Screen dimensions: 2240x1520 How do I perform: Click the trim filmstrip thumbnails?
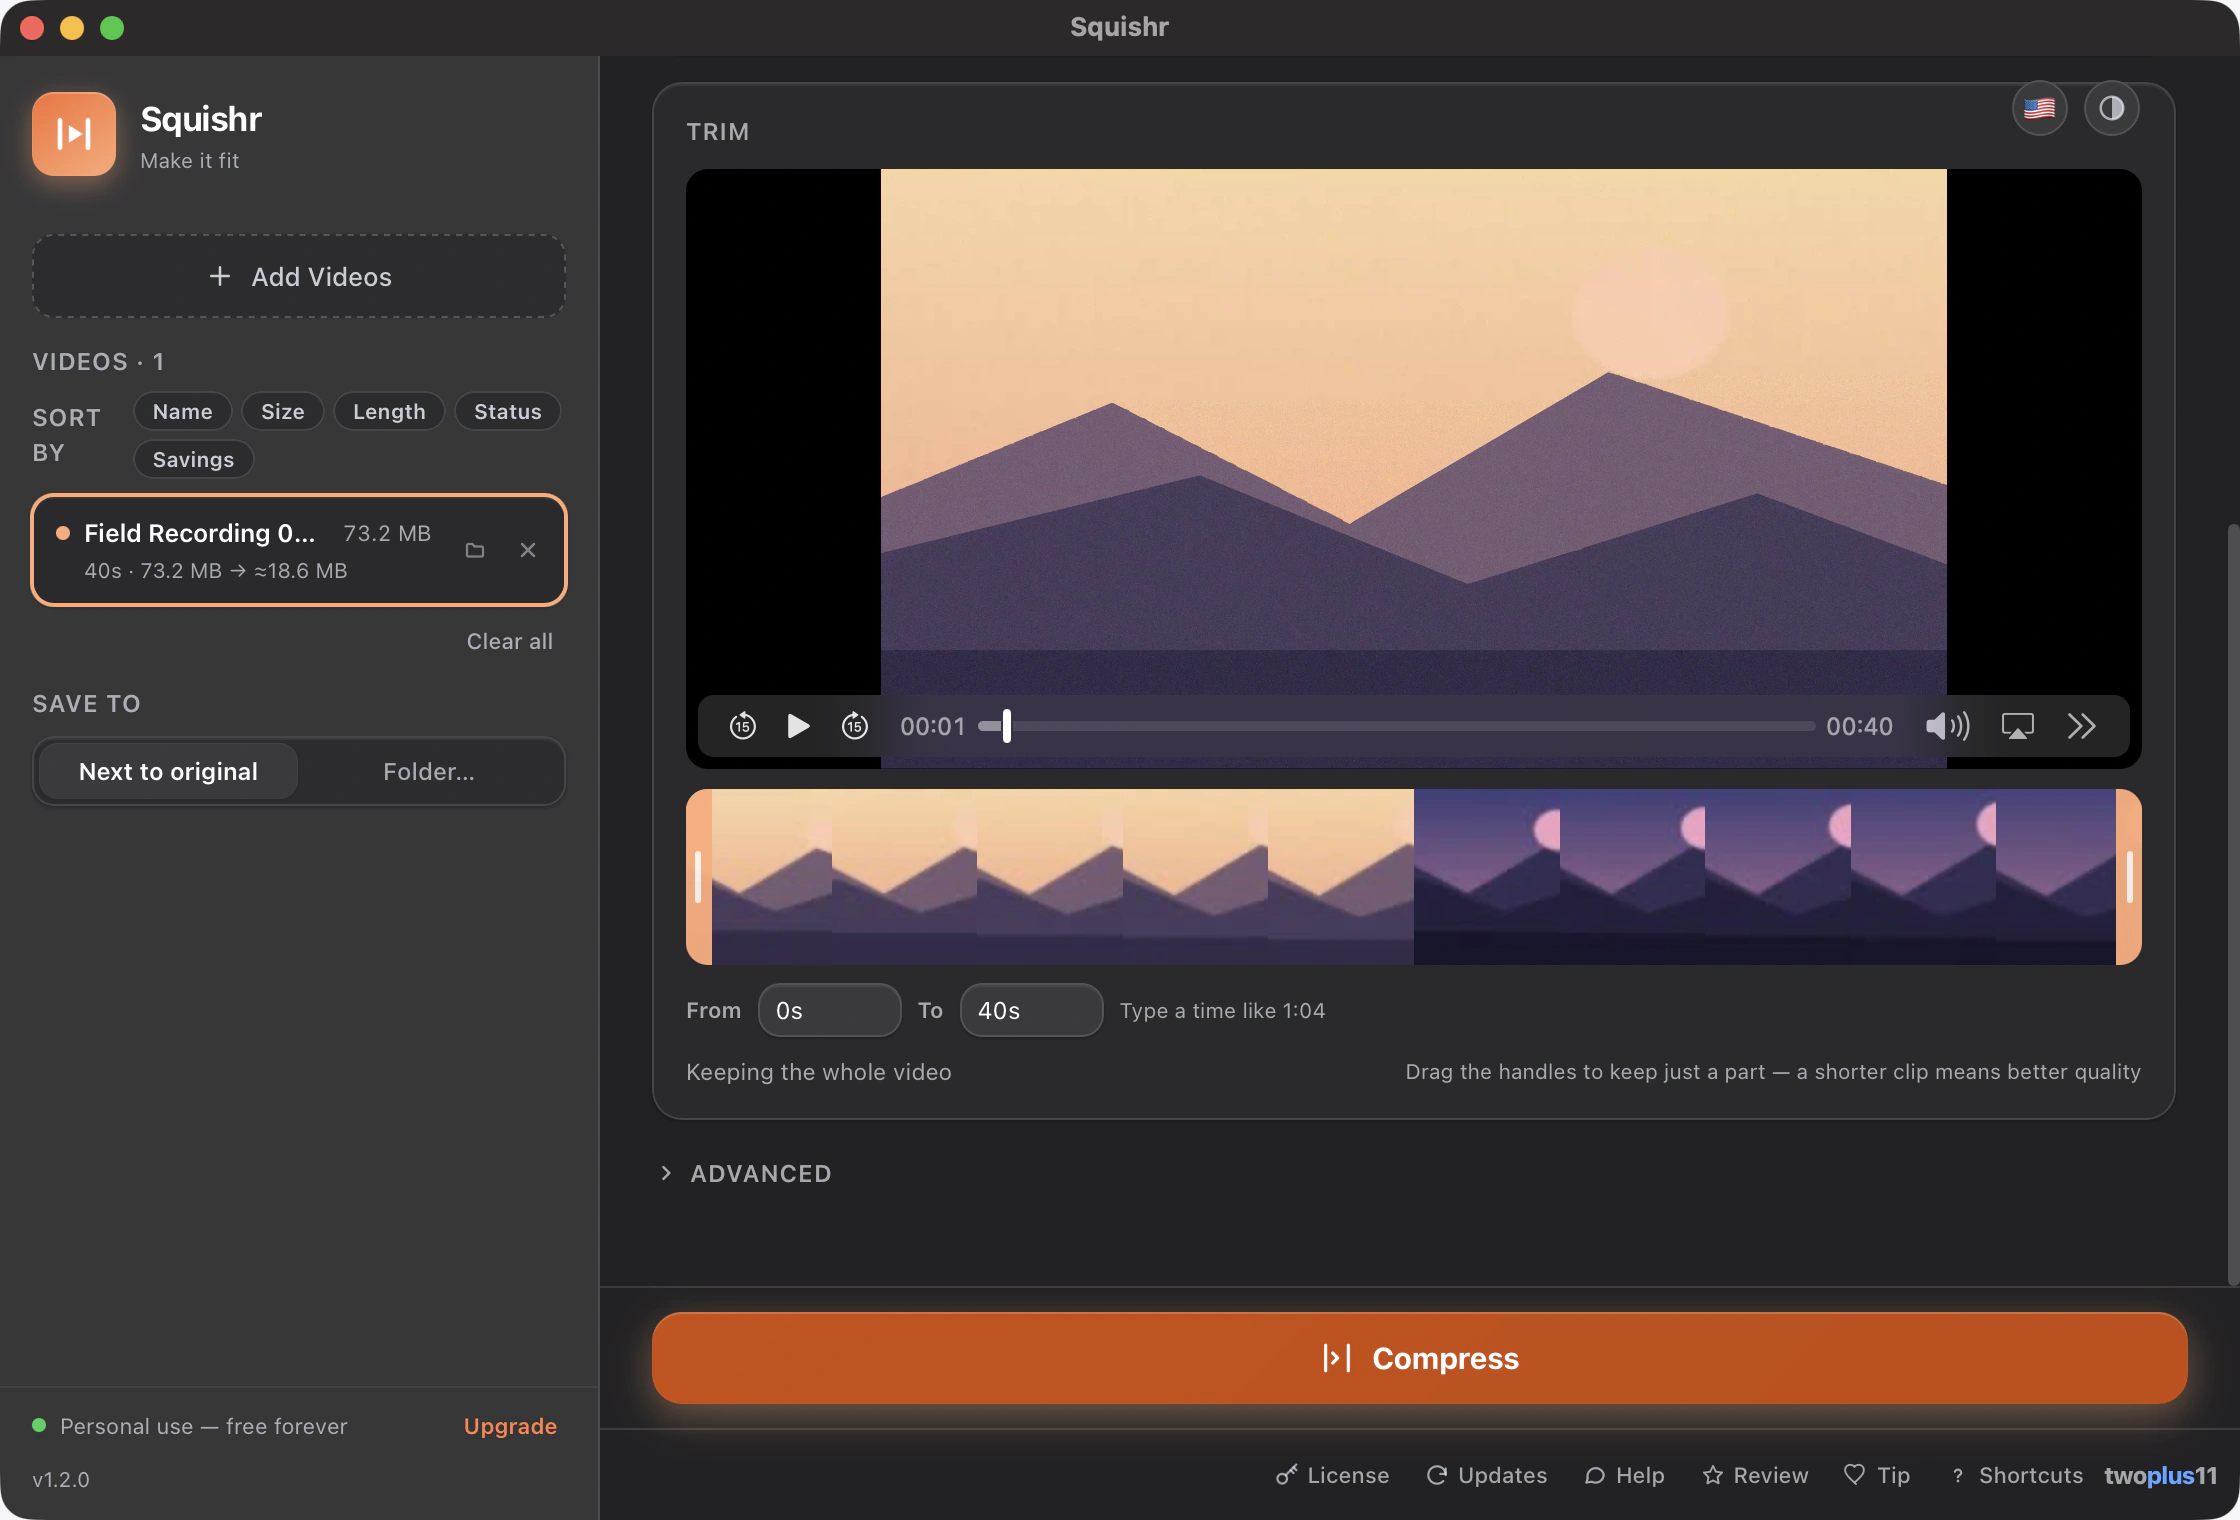pos(1414,877)
